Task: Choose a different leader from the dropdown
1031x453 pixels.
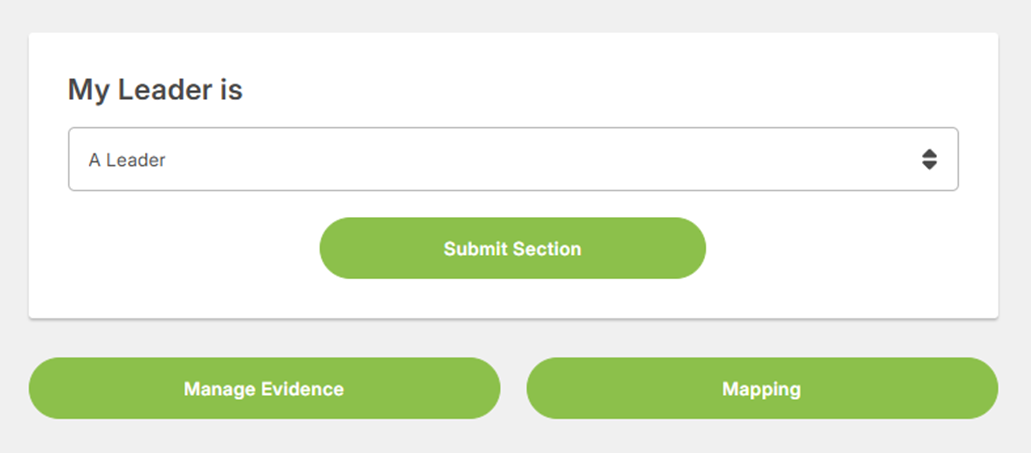Action: click(512, 159)
